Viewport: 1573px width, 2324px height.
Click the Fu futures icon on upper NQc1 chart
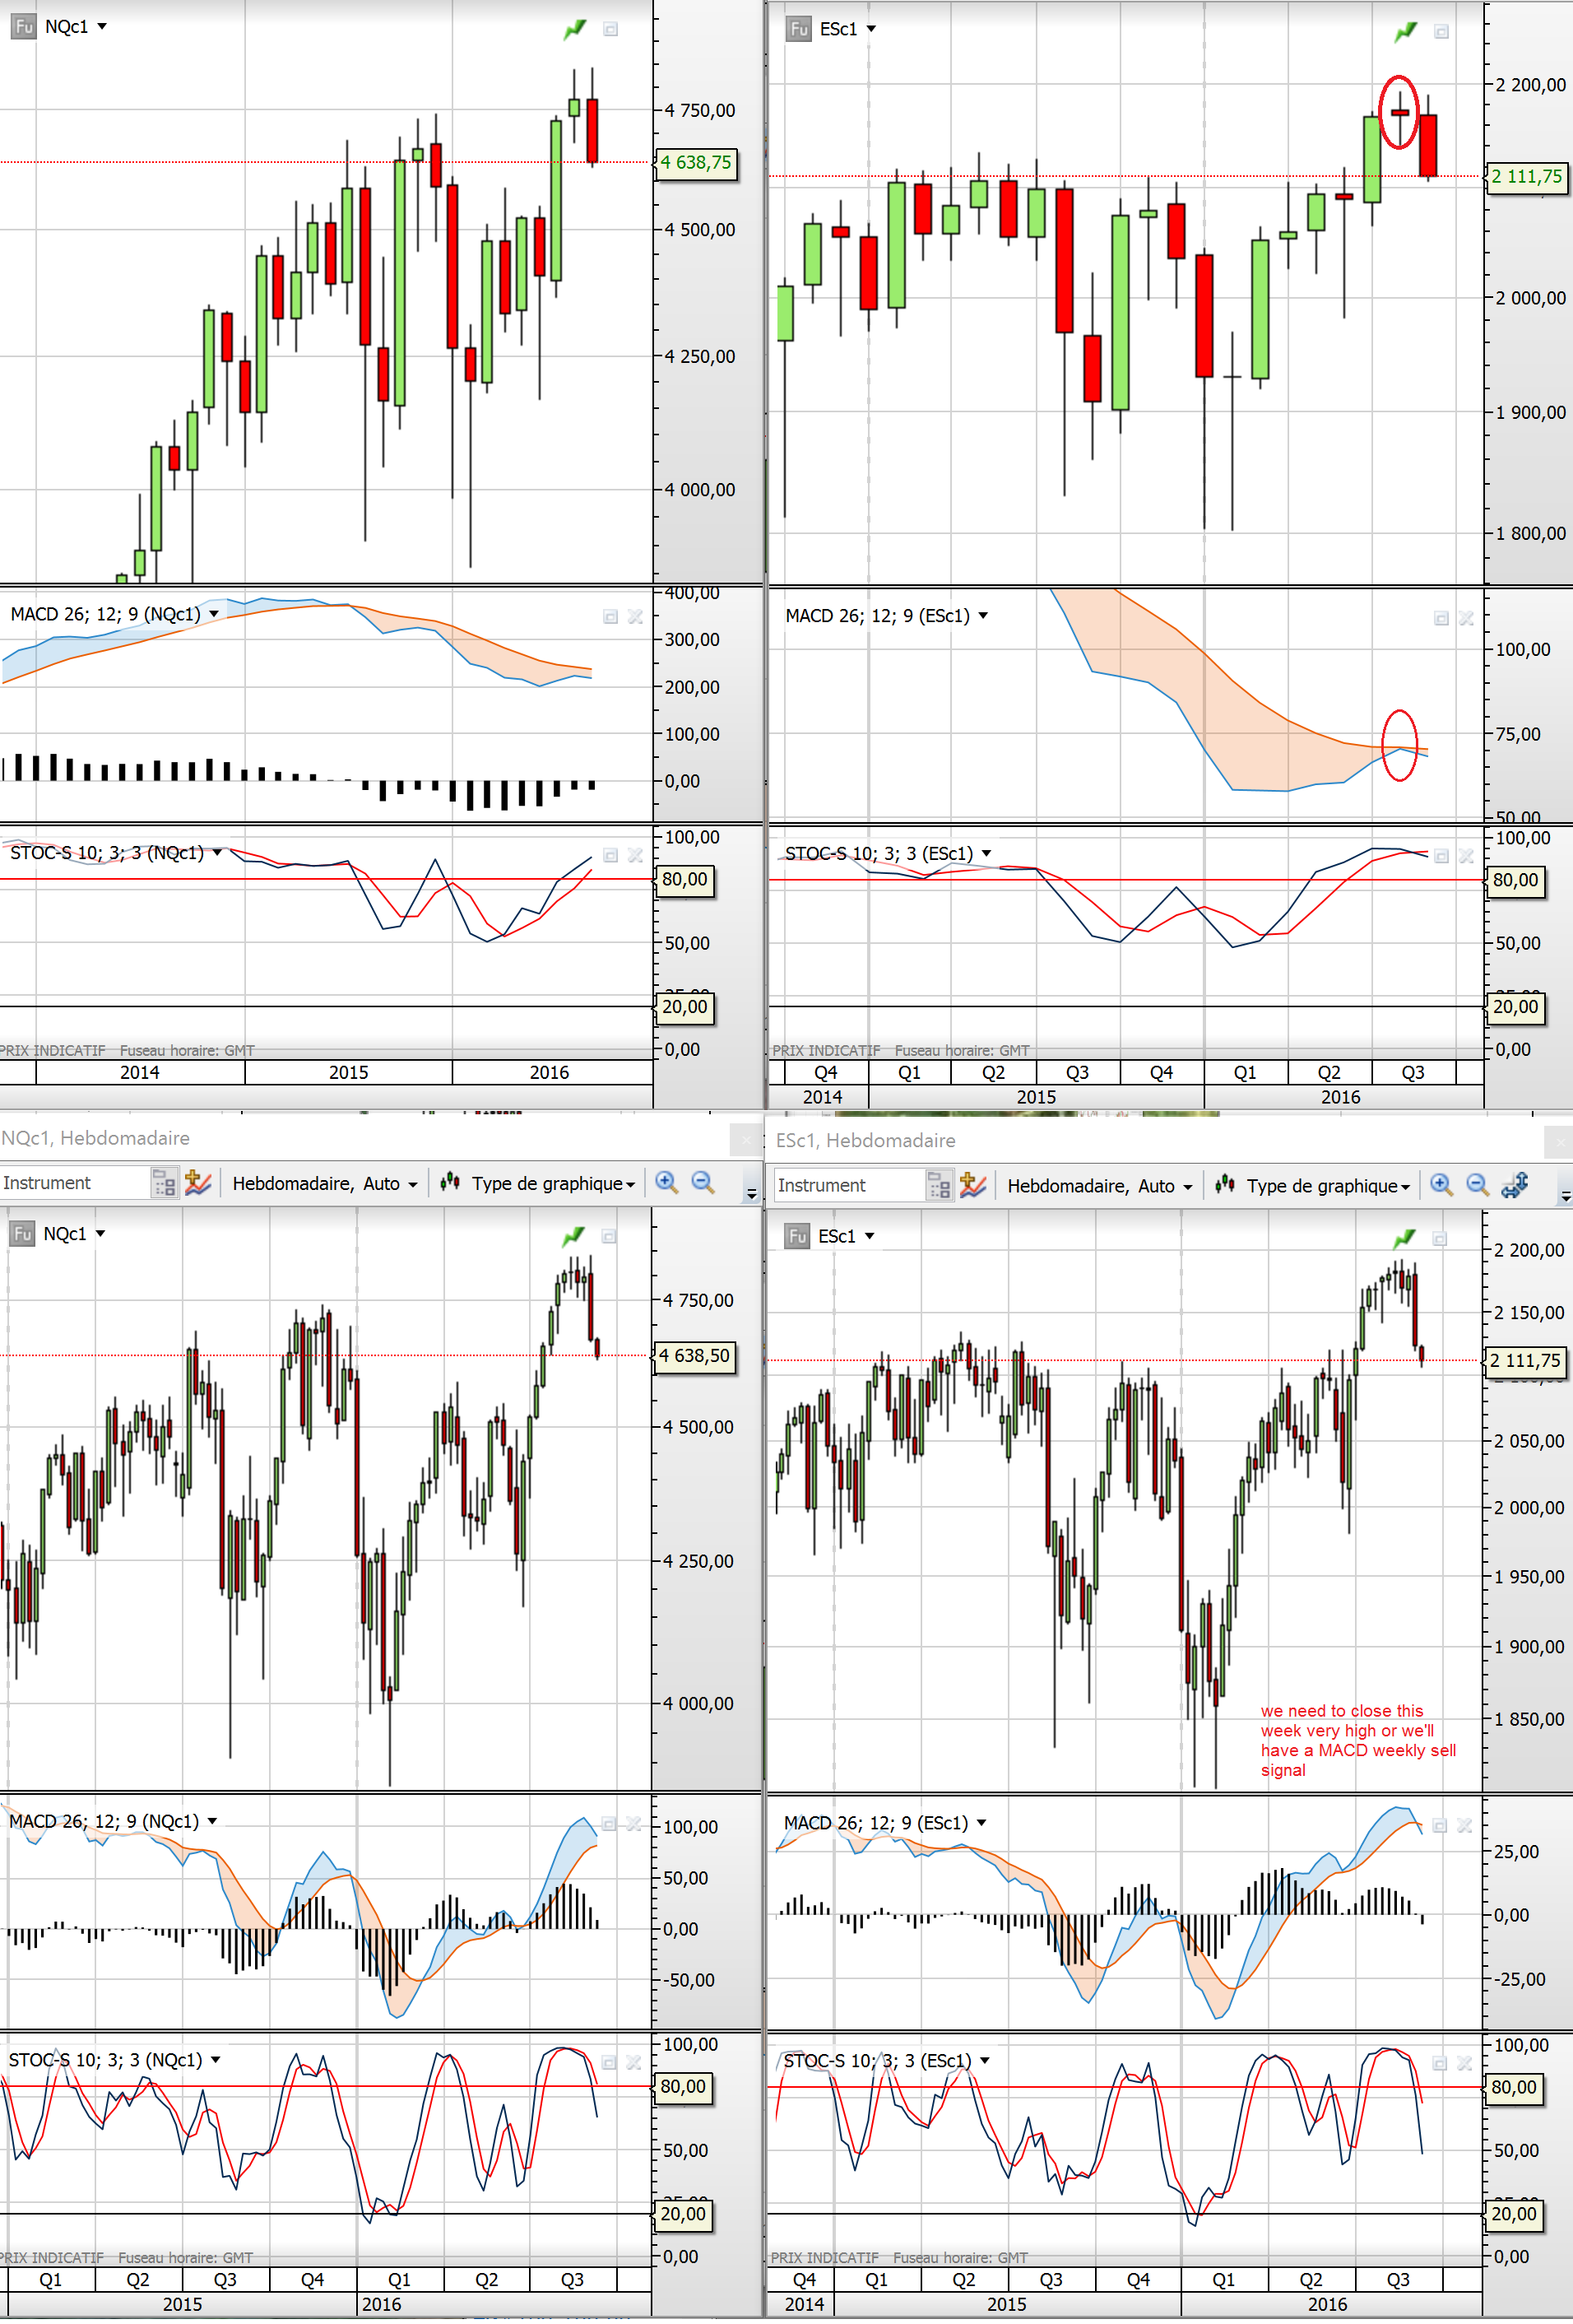(23, 27)
